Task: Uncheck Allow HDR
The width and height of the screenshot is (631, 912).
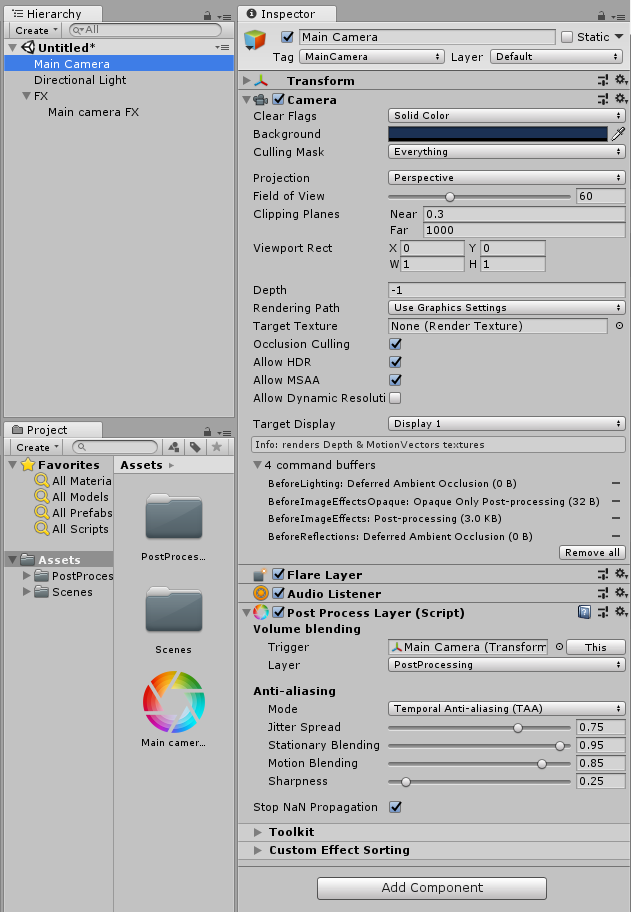Action: (x=395, y=362)
